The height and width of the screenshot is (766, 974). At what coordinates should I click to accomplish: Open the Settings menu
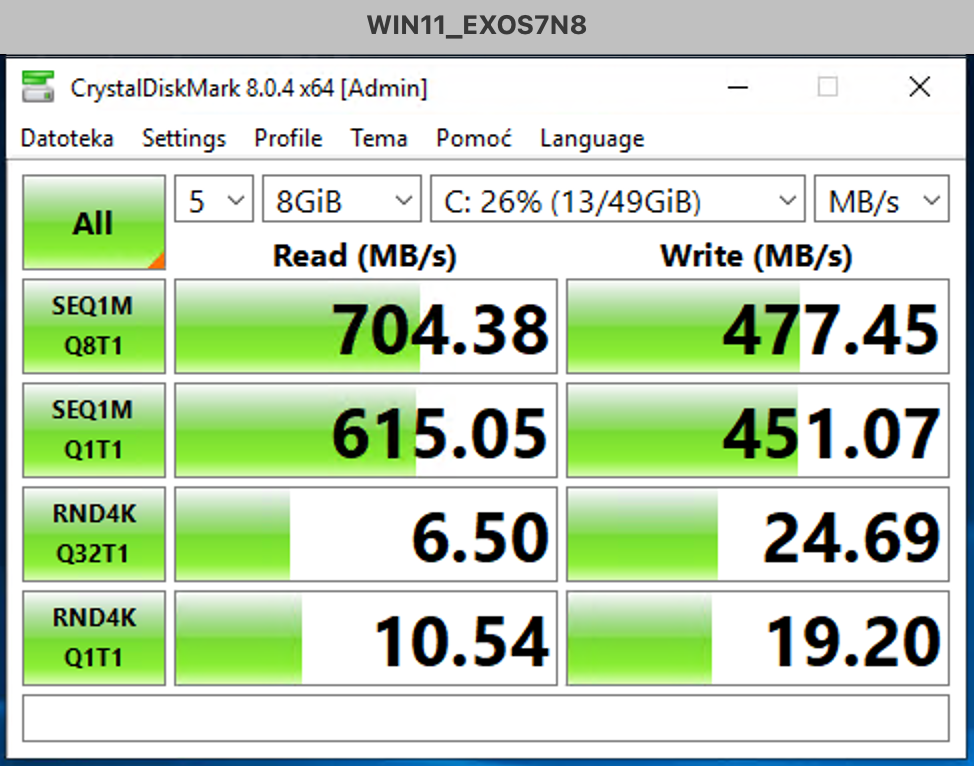pos(184,138)
